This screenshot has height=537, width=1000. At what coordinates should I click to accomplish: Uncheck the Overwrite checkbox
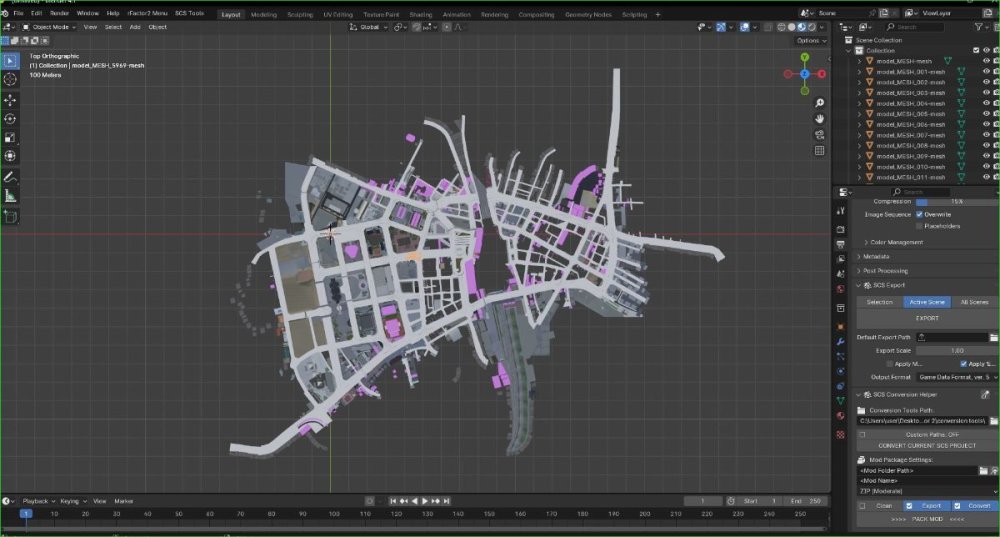point(919,214)
